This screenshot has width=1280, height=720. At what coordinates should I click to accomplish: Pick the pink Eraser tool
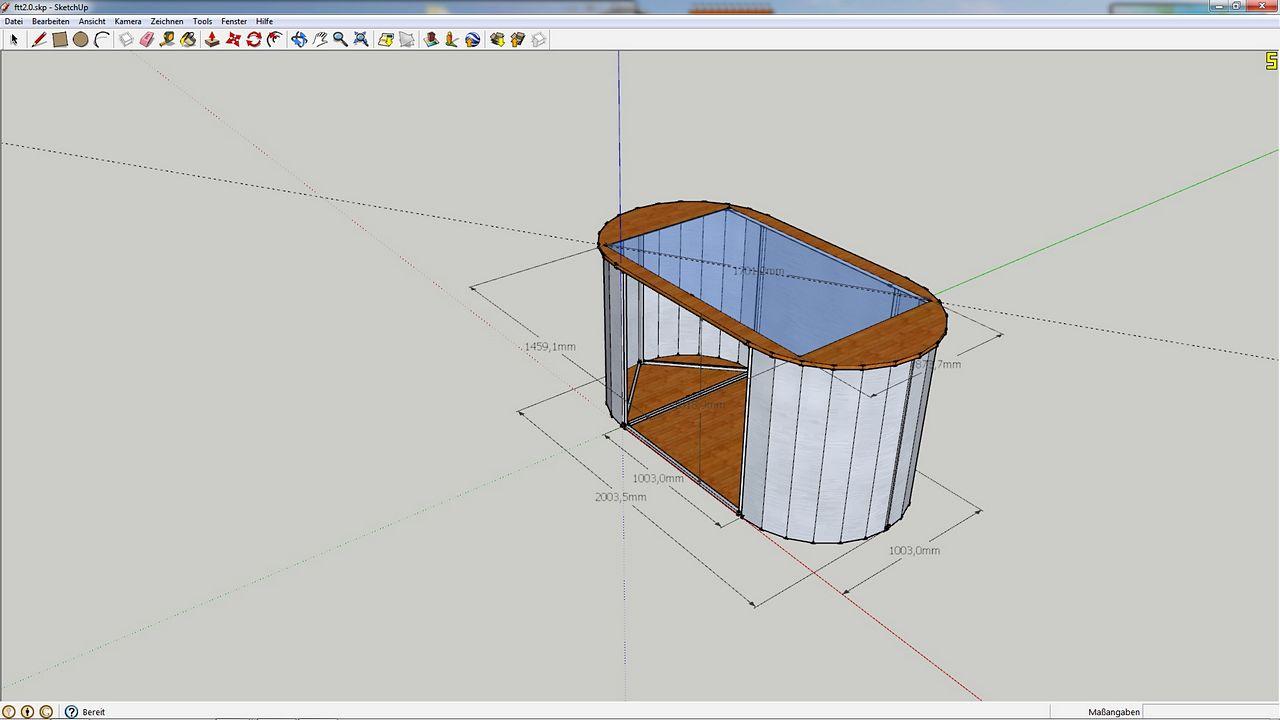pyautogui.click(x=147, y=40)
